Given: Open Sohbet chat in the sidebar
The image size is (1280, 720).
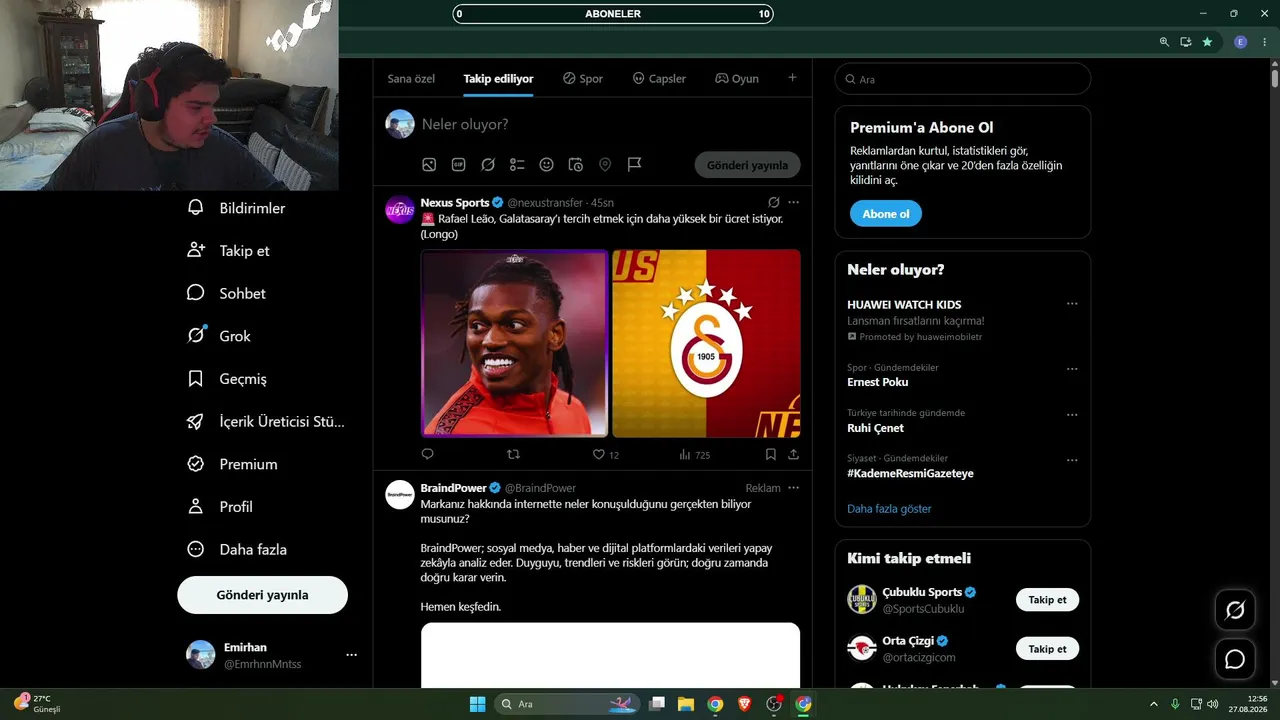Looking at the screenshot, I should [x=226, y=293].
